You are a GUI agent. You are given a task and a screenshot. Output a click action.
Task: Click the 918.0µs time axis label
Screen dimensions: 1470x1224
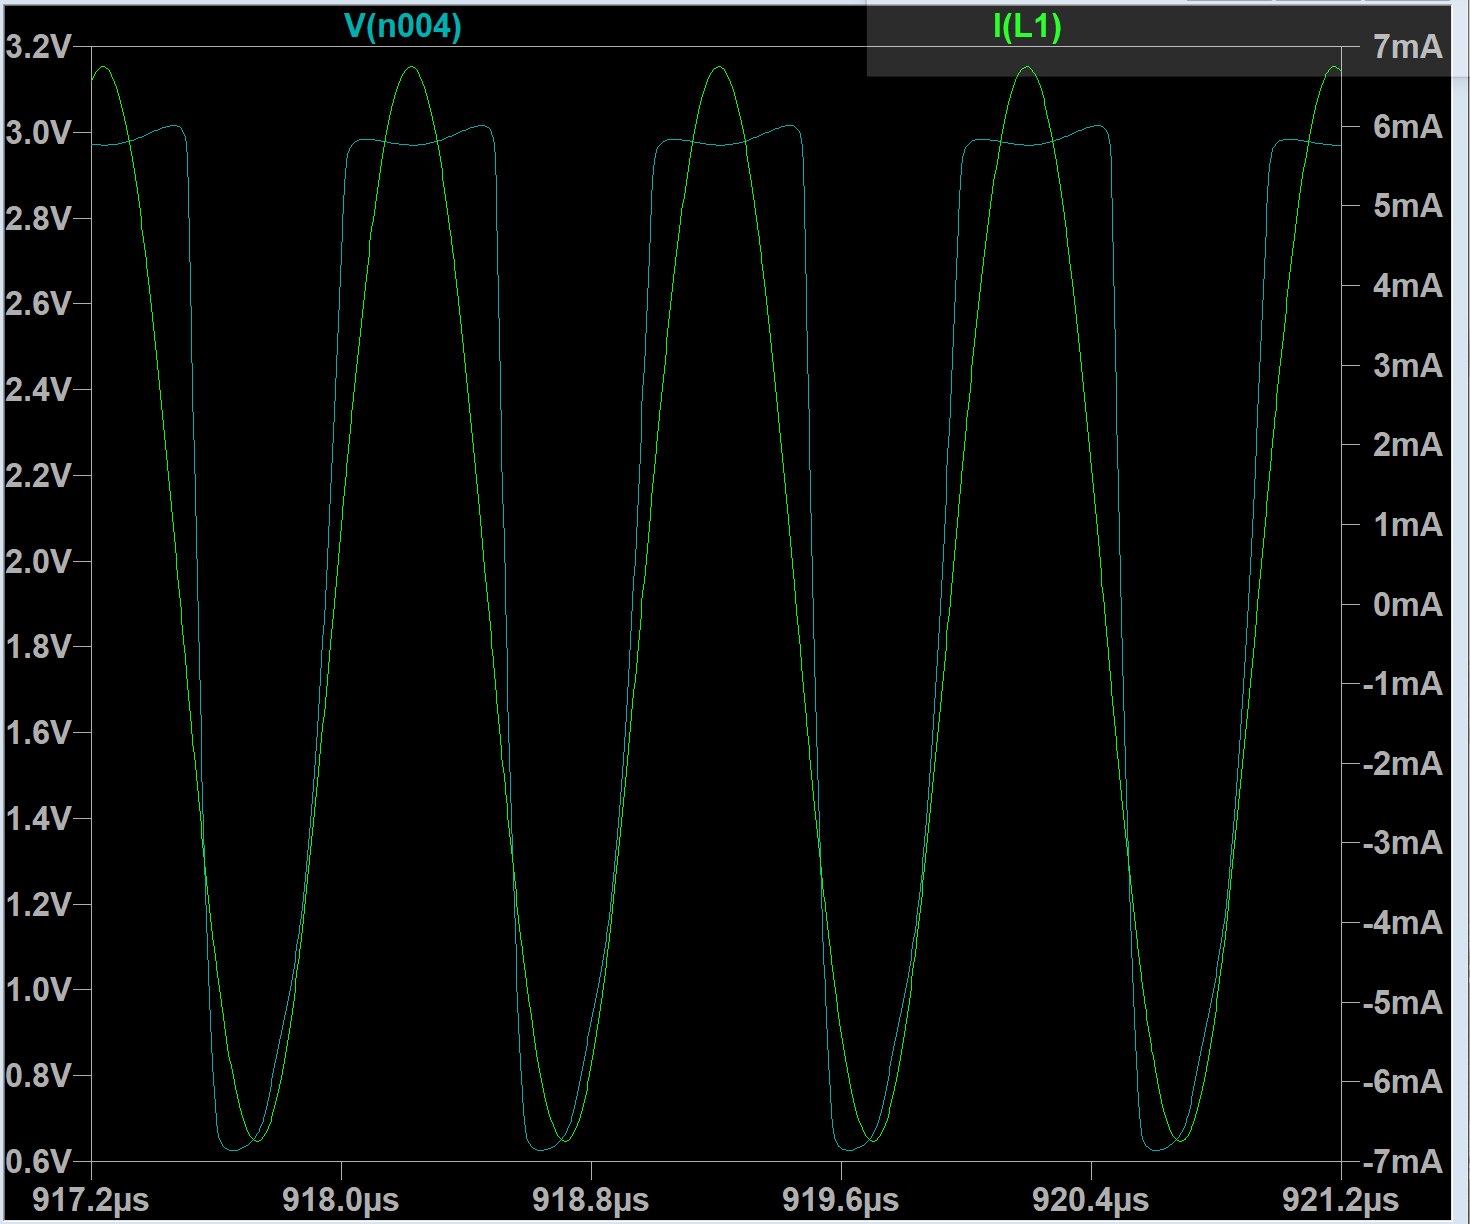[341, 1199]
